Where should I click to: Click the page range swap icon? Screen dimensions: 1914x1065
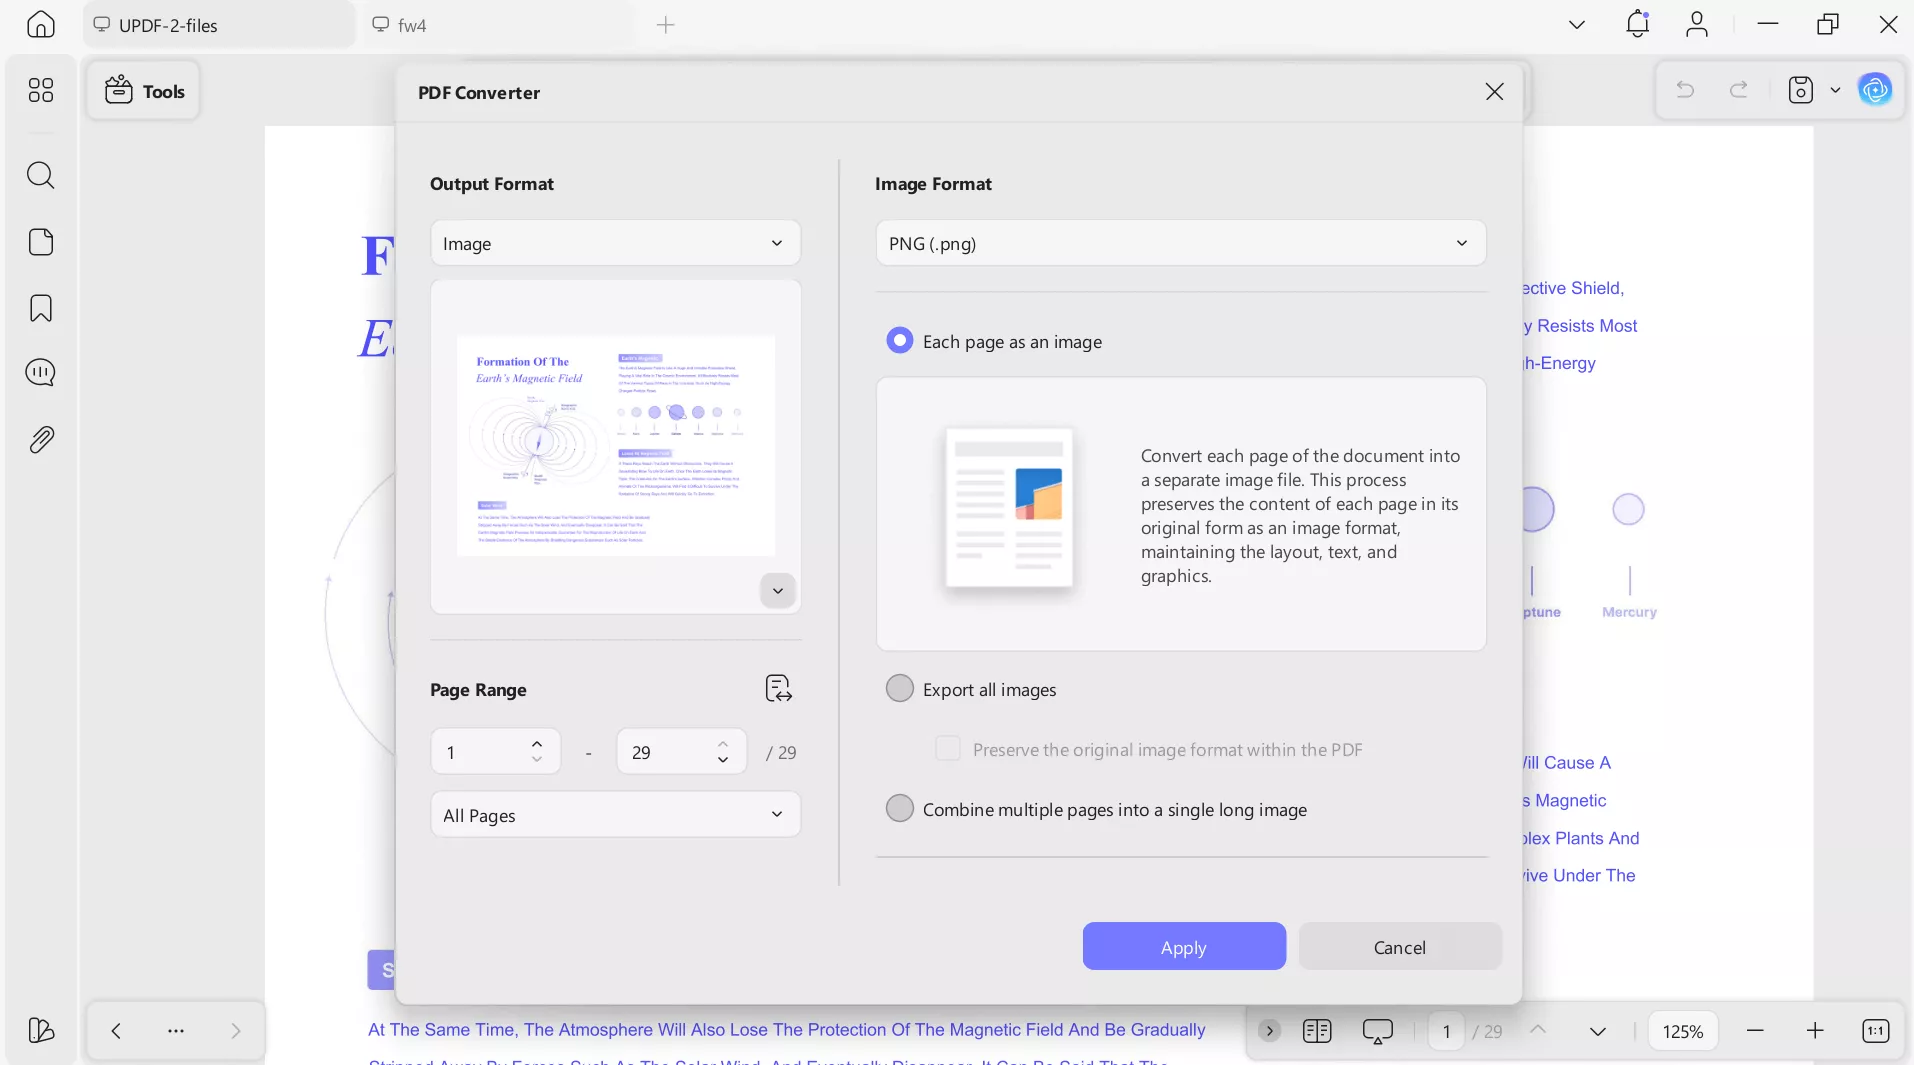(x=778, y=689)
